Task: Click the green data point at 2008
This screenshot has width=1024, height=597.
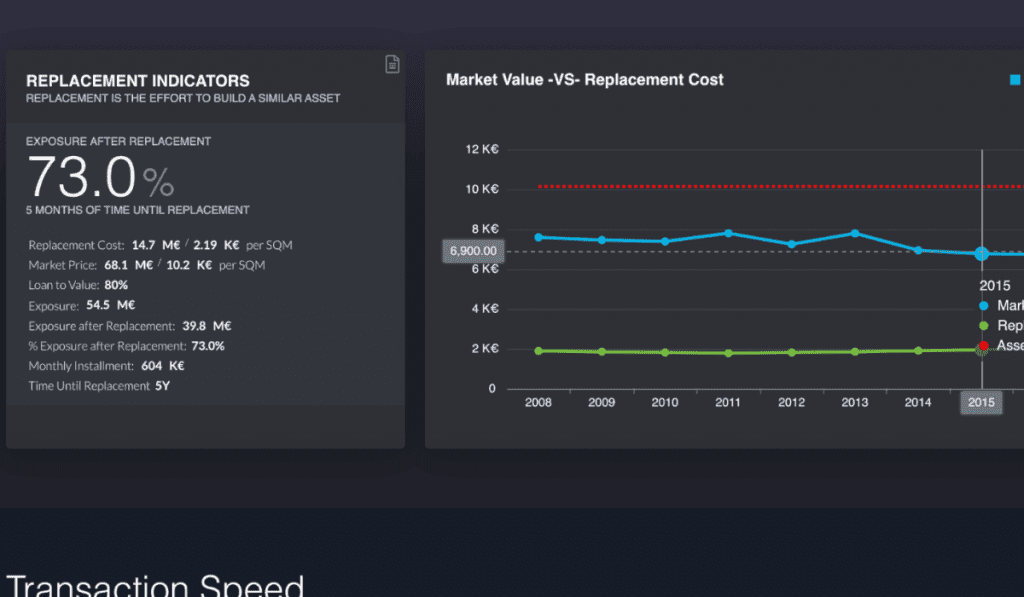Action: [538, 350]
